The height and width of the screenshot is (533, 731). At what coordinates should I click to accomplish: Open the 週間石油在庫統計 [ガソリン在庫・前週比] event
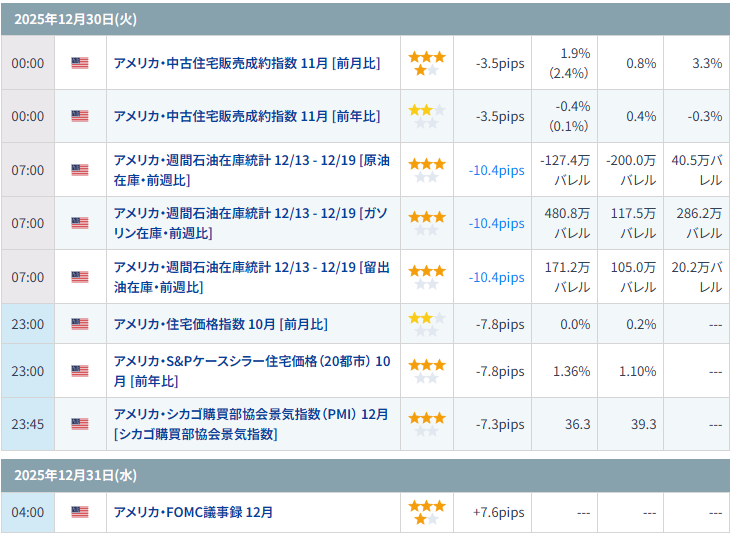click(251, 223)
